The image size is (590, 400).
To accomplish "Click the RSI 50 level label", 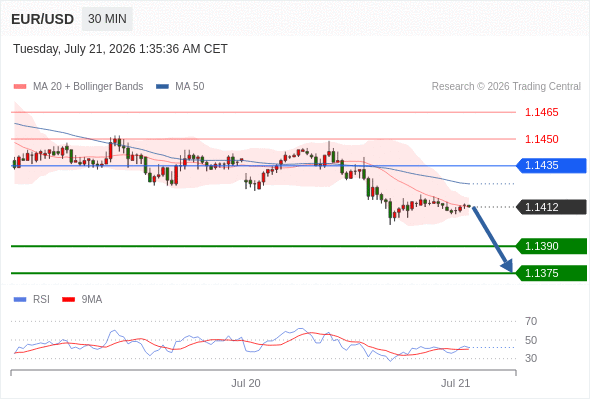I will pos(531,340).
